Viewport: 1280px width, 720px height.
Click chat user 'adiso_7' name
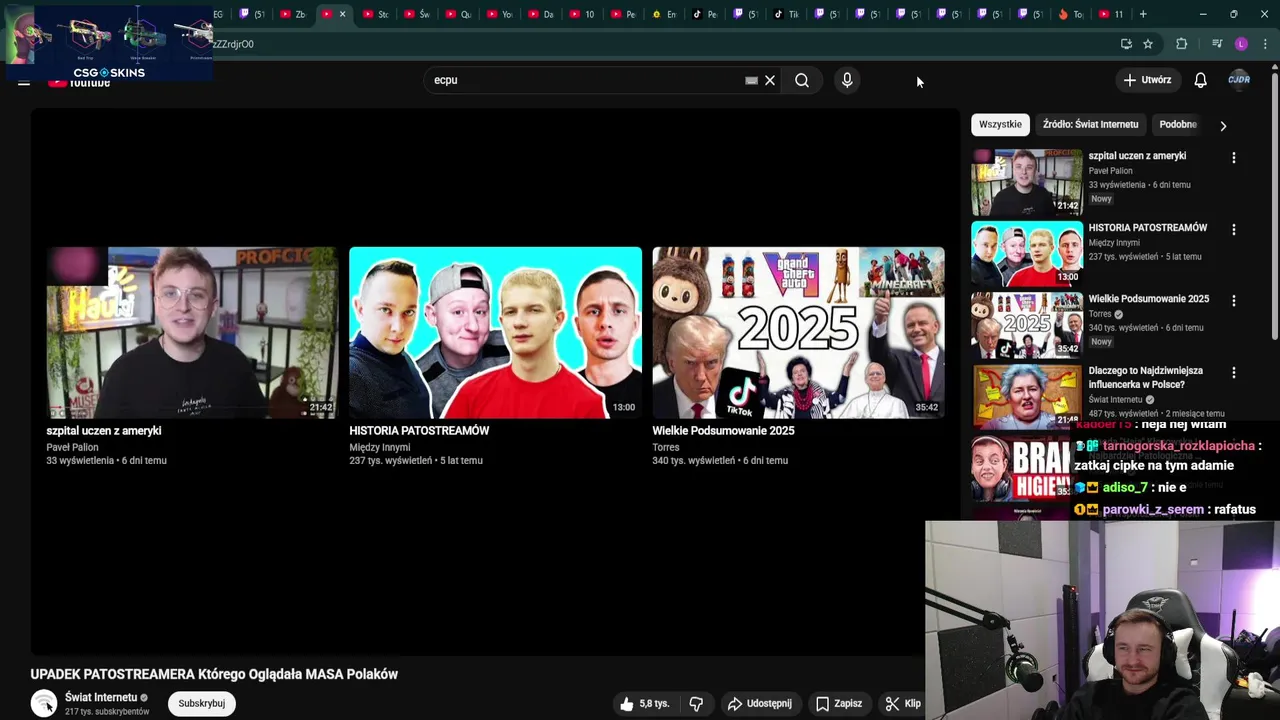pos(1125,488)
